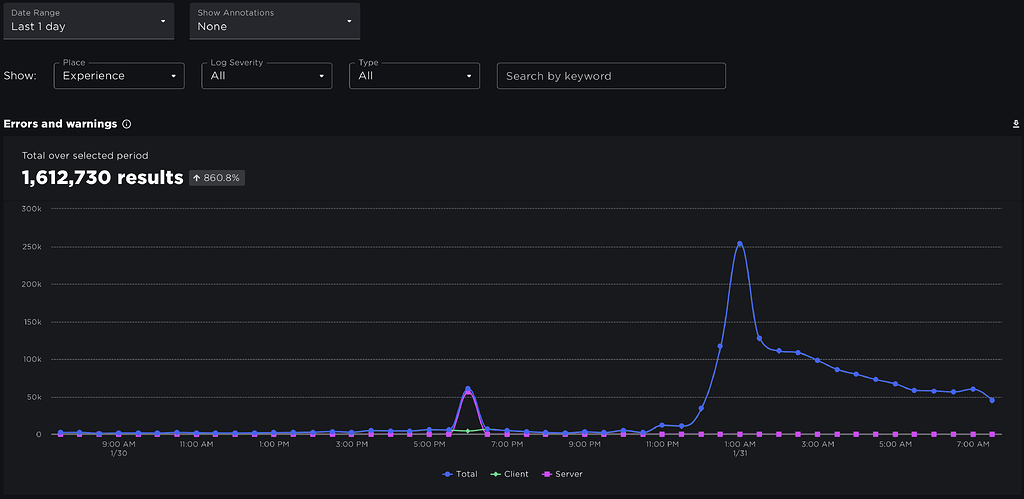
Task: Focus the Search by keyword field
Action: pyautogui.click(x=611, y=76)
